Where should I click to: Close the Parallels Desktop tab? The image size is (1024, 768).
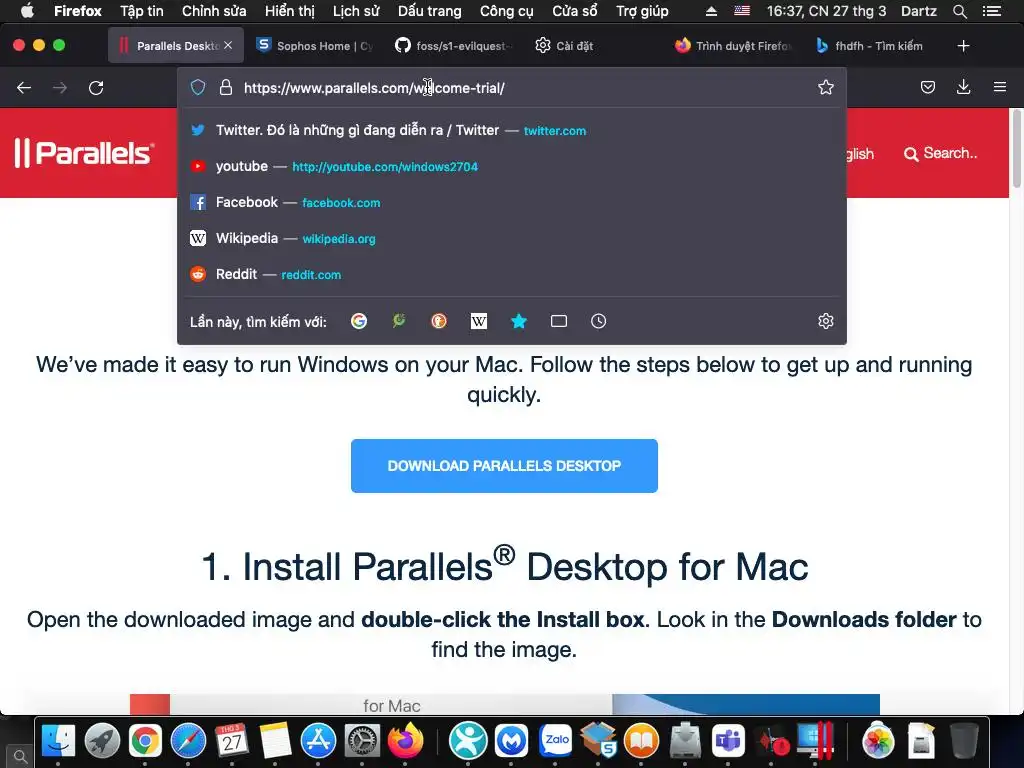228,46
